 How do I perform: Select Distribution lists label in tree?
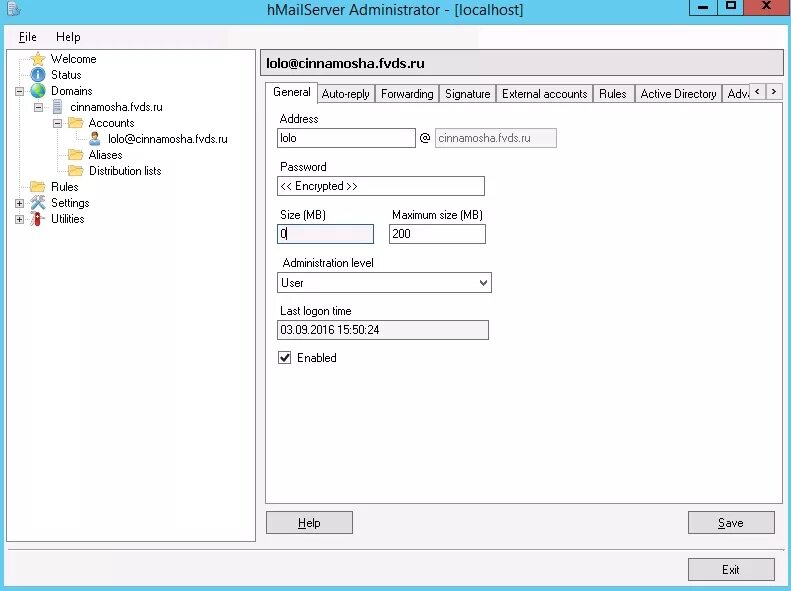click(125, 171)
